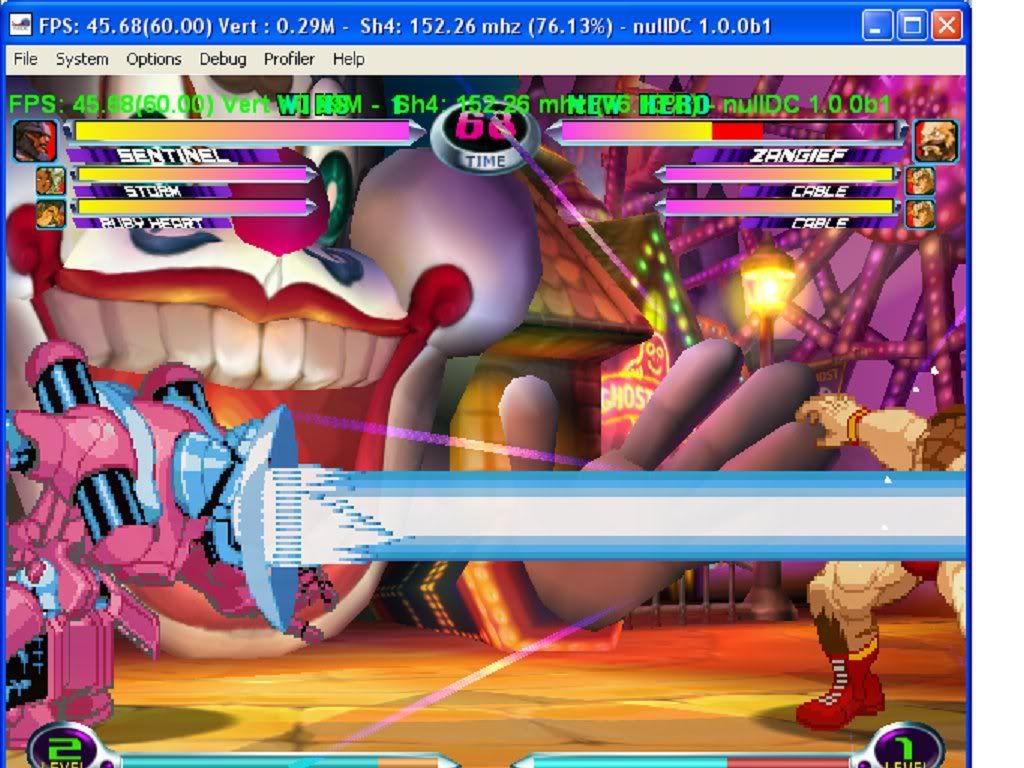Image resolution: width=1024 pixels, height=768 pixels.
Task: Click Zangief's character portrait
Action: 936,140
